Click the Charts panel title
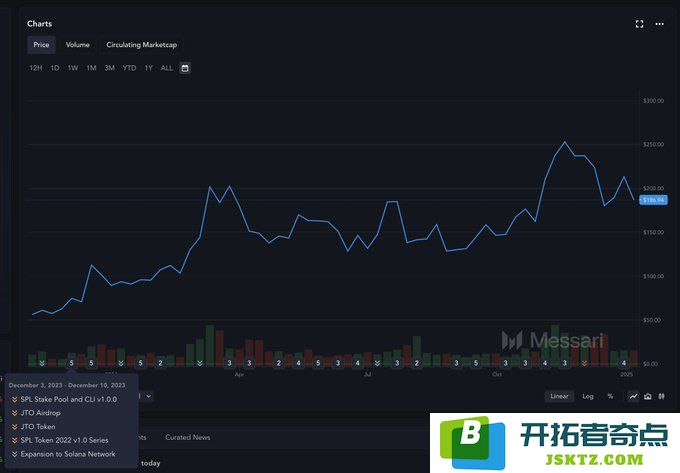The height and width of the screenshot is (473, 680). (39, 24)
